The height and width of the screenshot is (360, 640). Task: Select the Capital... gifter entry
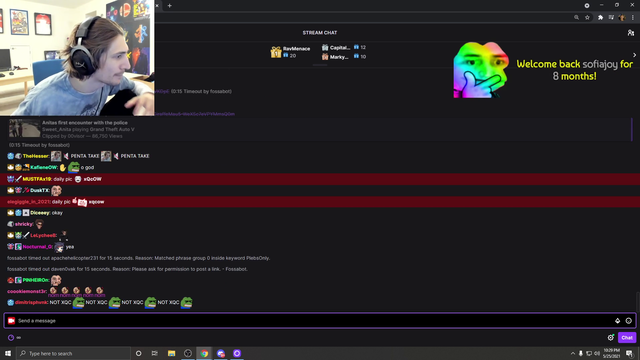[343, 48]
